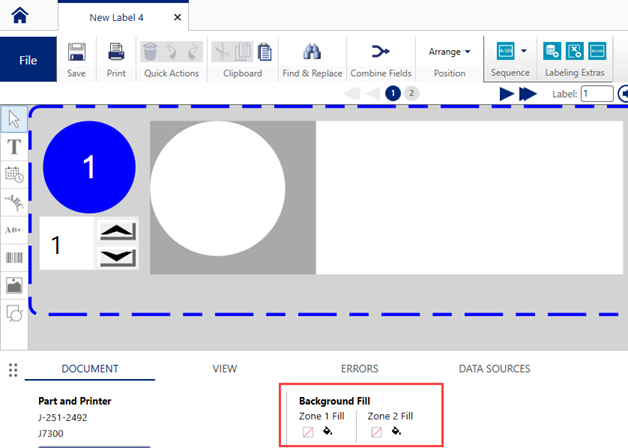Set Zone 2 Fill to no fill

[x=376, y=432]
